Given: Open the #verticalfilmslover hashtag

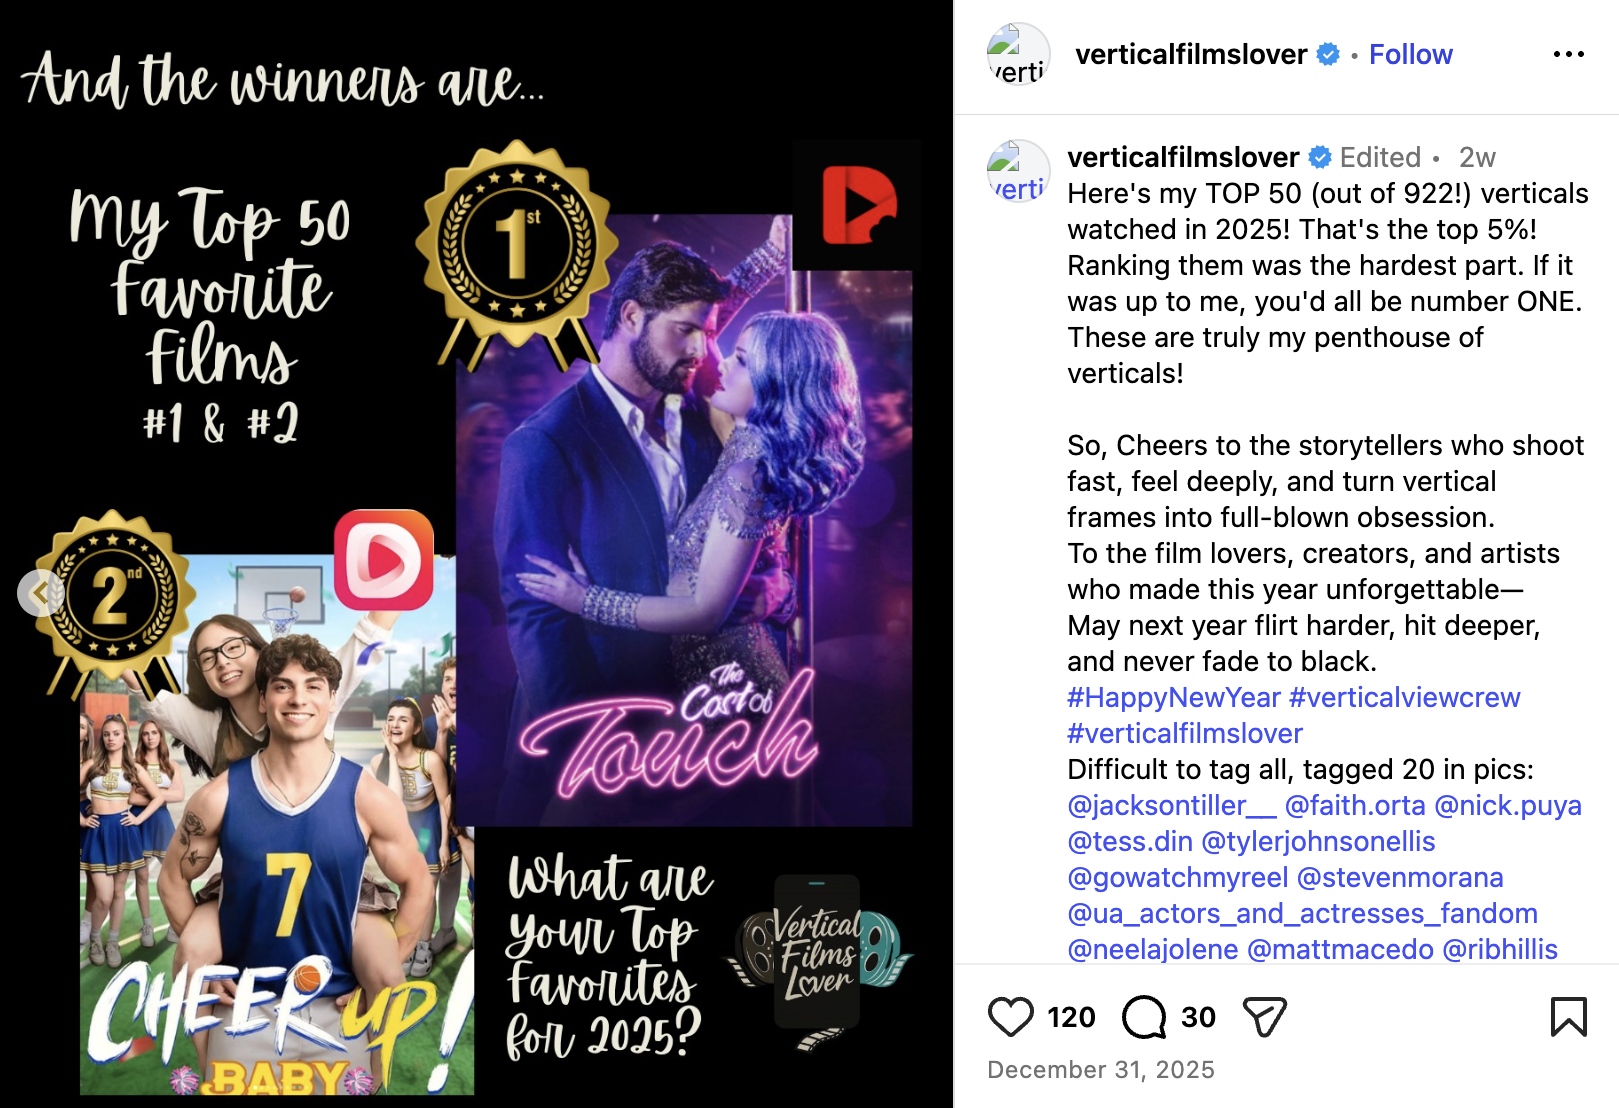Looking at the screenshot, I should pos(1185,734).
